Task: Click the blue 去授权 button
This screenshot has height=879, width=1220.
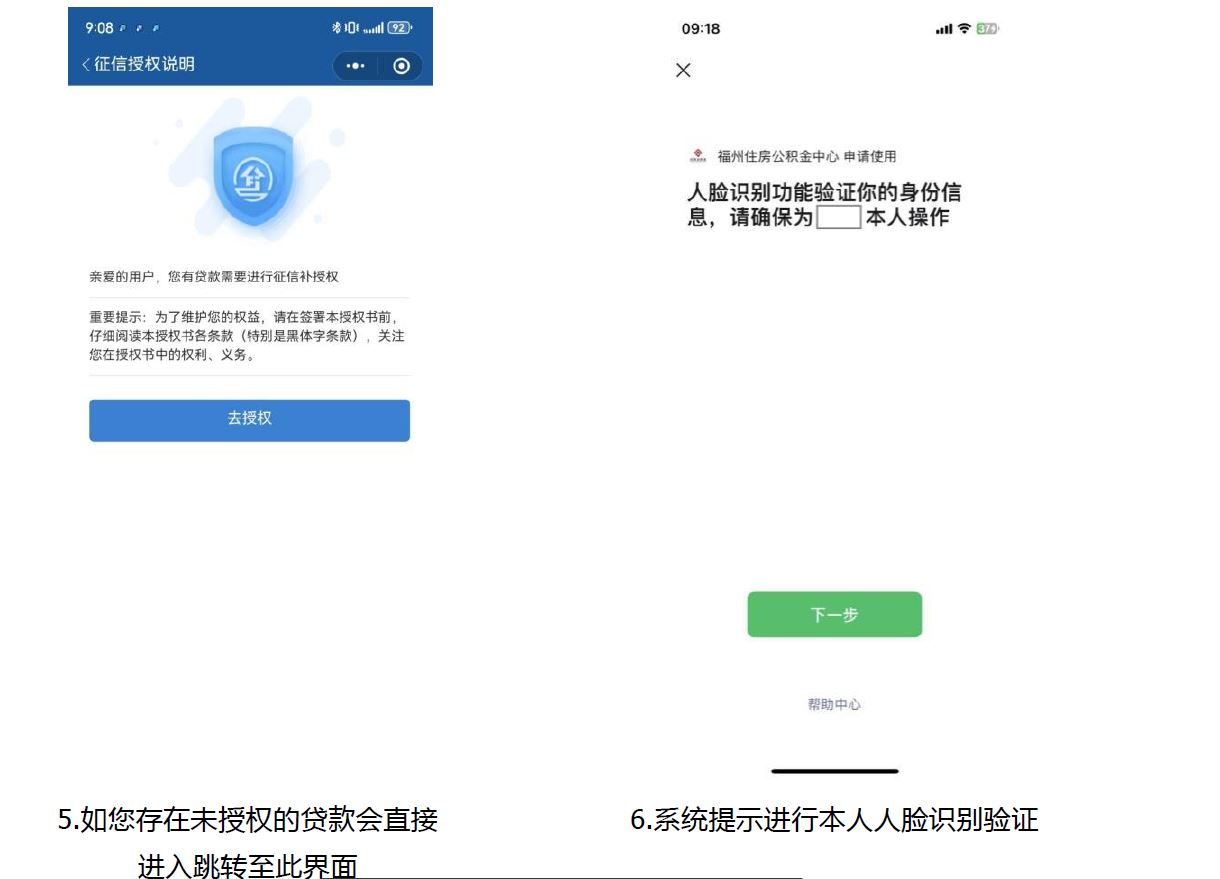Action: pyautogui.click(x=249, y=420)
